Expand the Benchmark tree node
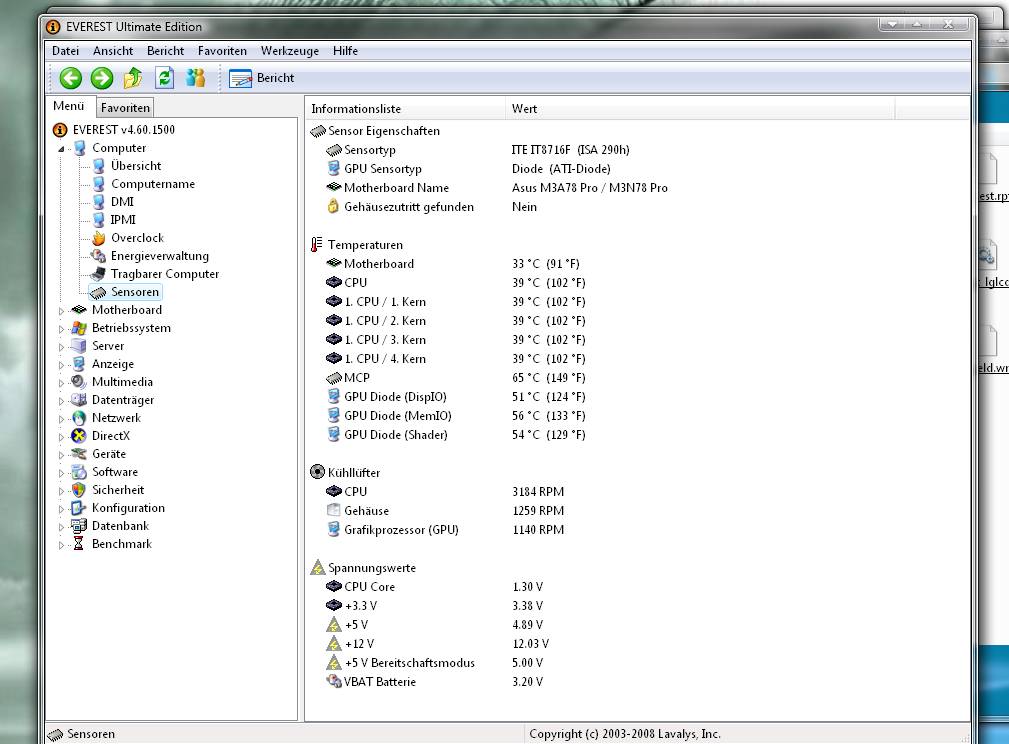 (62, 545)
